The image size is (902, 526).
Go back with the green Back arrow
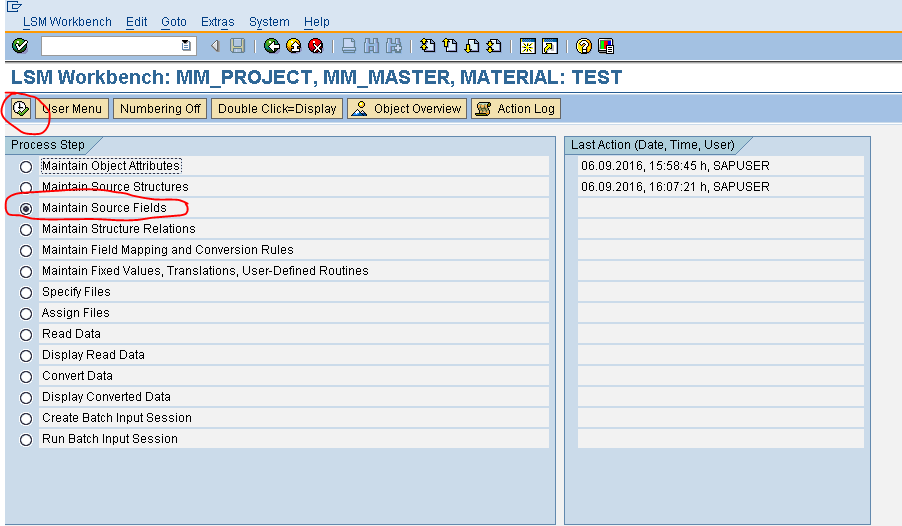272,46
